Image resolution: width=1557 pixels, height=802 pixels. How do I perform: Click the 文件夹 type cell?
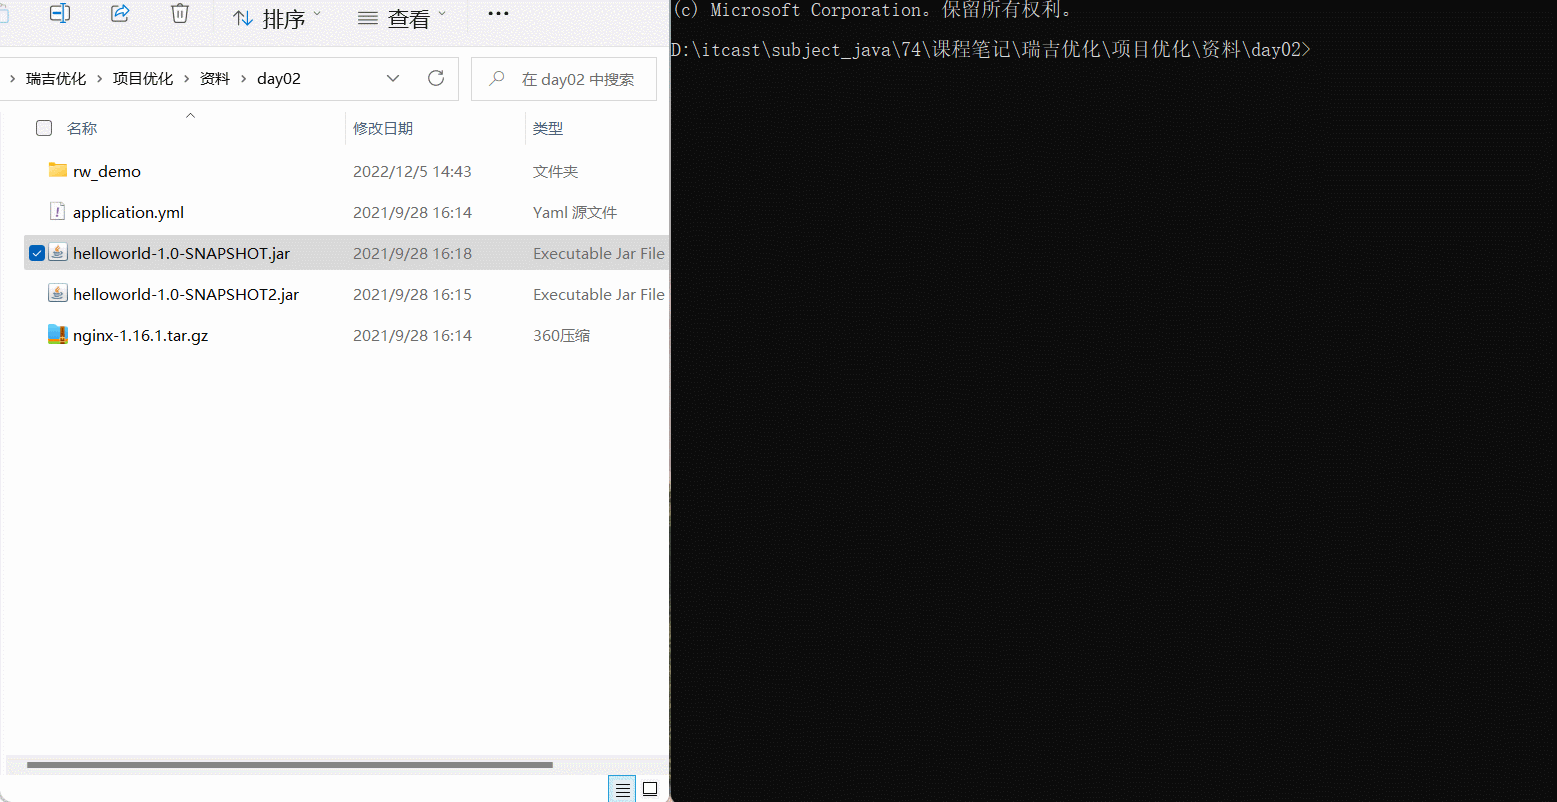pyautogui.click(x=555, y=171)
